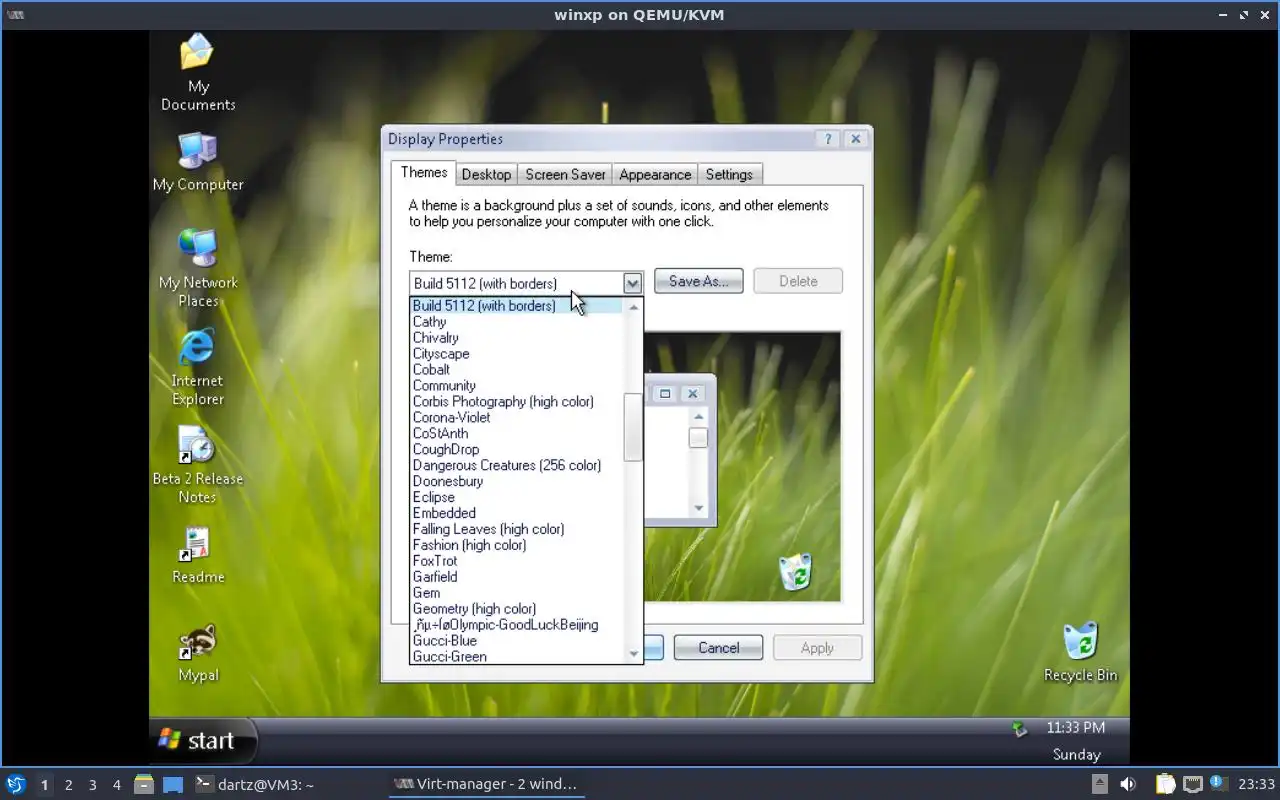This screenshot has height=800, width=1280.
Task: Select the Recycle Bin on the desktop
Action: click(1080, 653)
